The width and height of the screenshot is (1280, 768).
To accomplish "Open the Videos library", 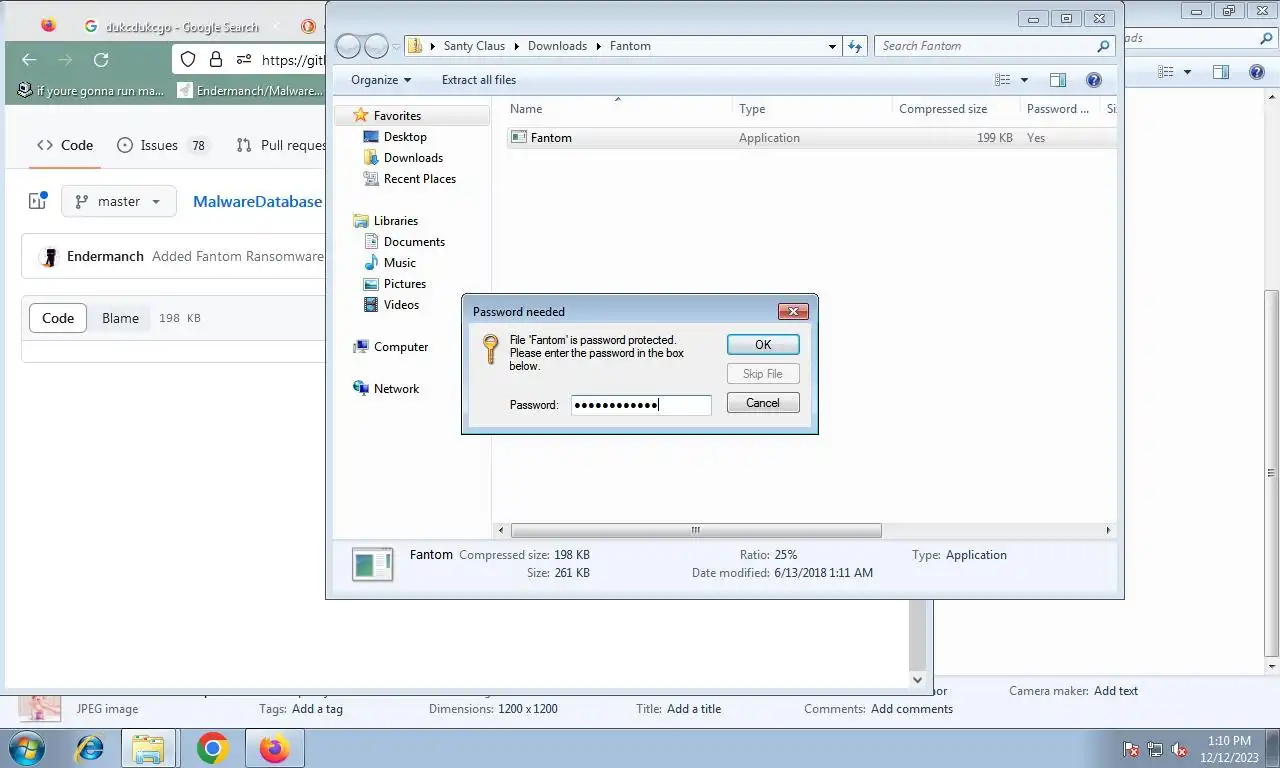I will (401, 305).
